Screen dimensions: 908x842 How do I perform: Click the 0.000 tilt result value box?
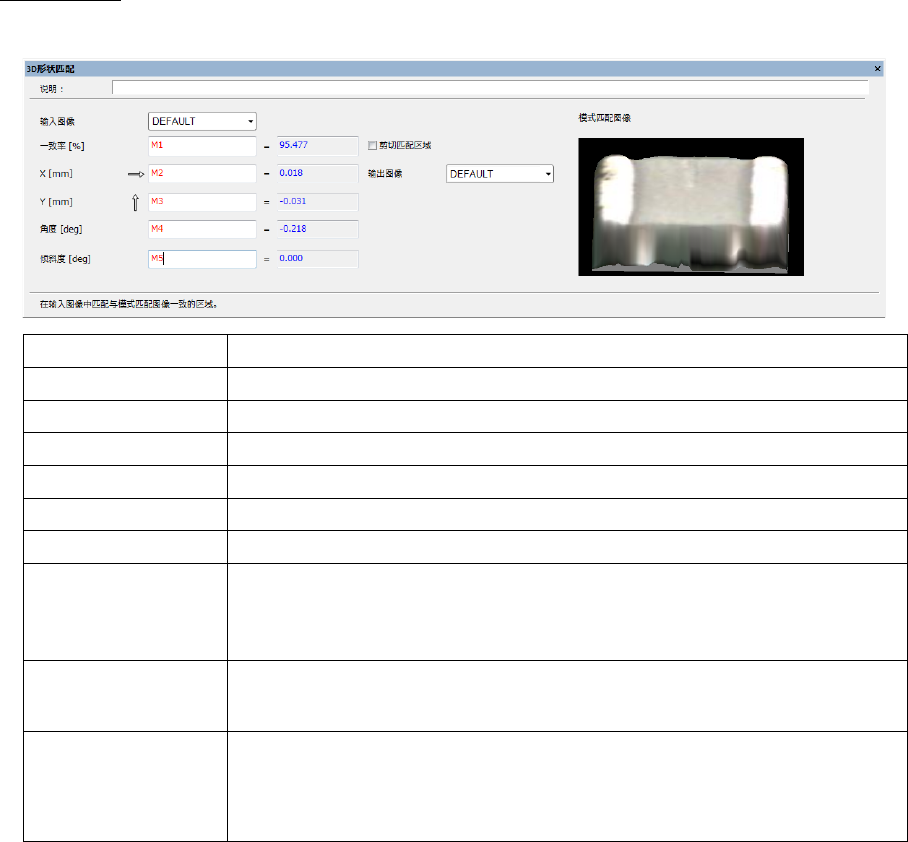[317, 259]
